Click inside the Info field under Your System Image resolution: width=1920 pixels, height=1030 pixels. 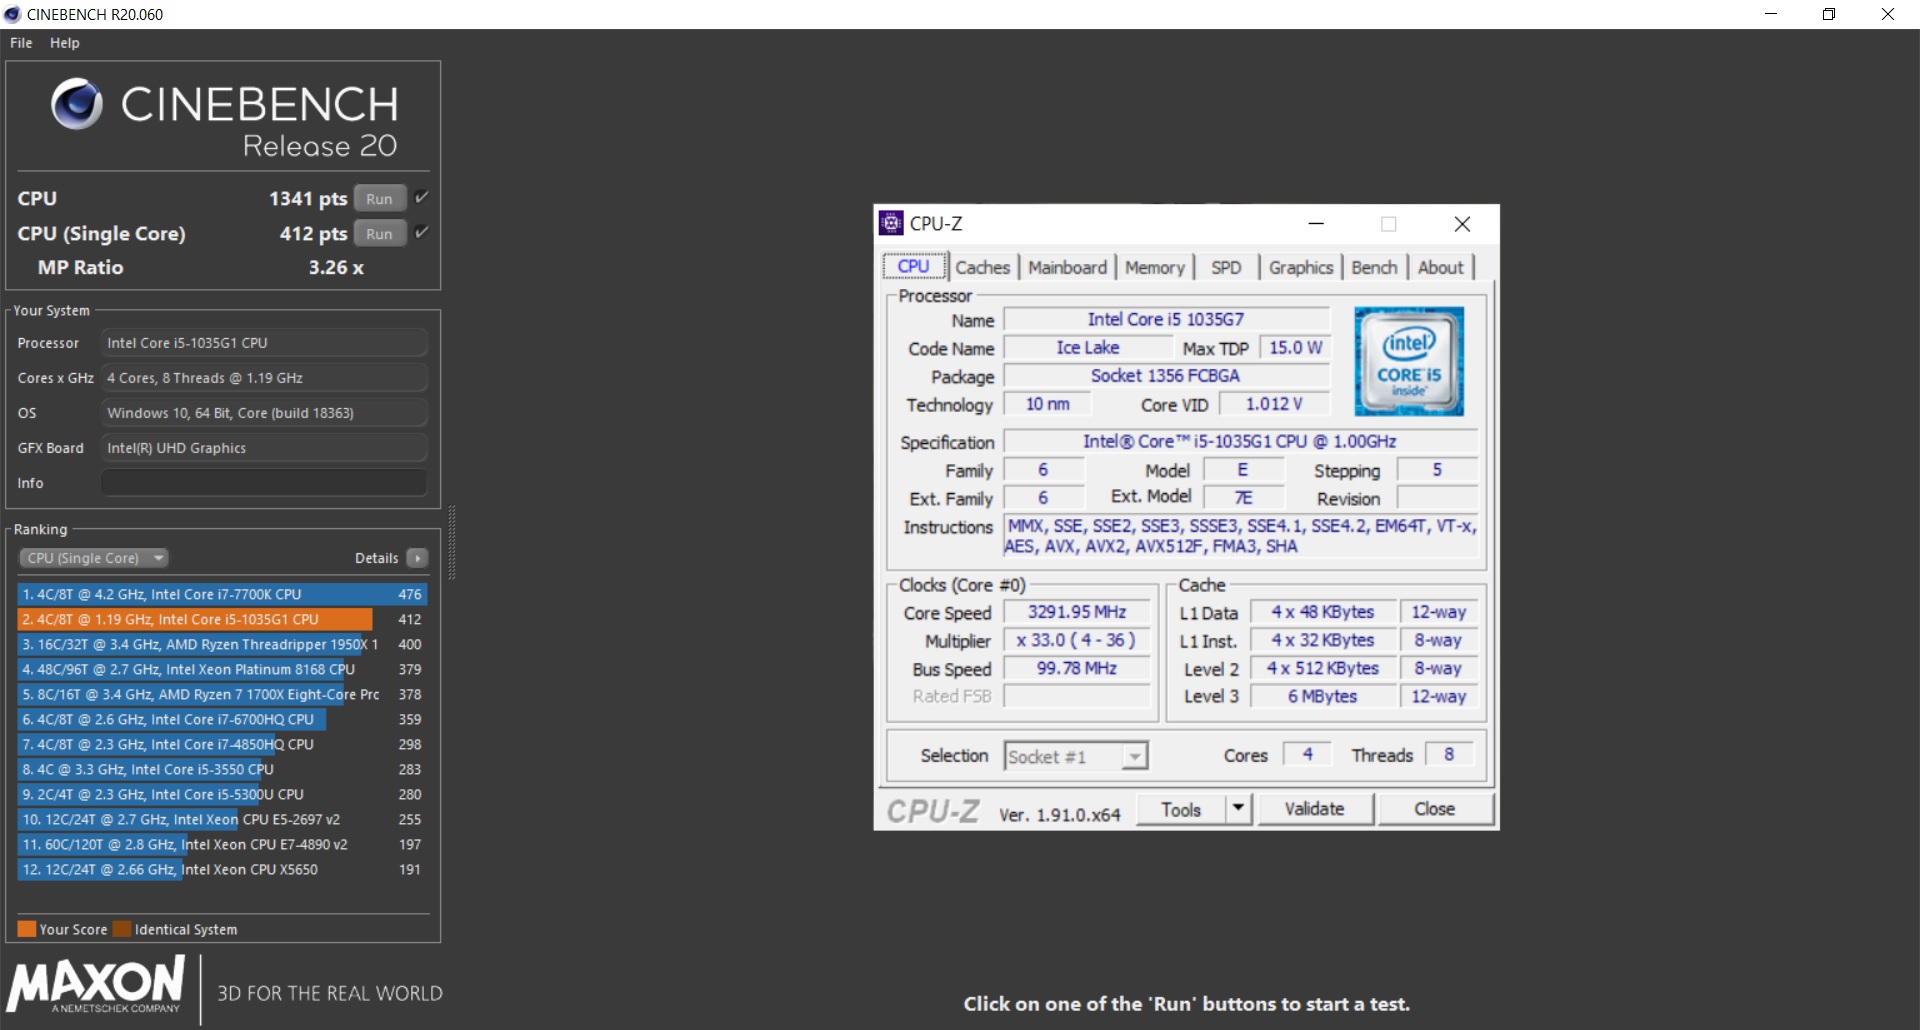click(263, 482)
